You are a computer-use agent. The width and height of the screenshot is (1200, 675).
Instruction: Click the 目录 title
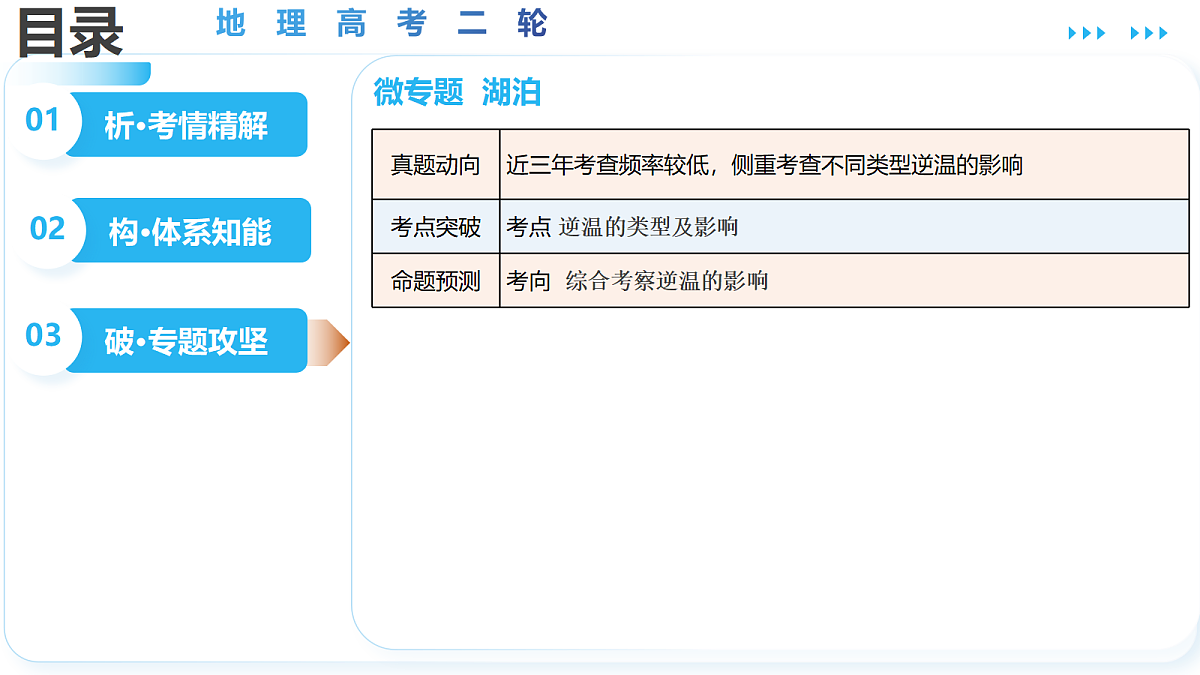(x=70, y=32)
